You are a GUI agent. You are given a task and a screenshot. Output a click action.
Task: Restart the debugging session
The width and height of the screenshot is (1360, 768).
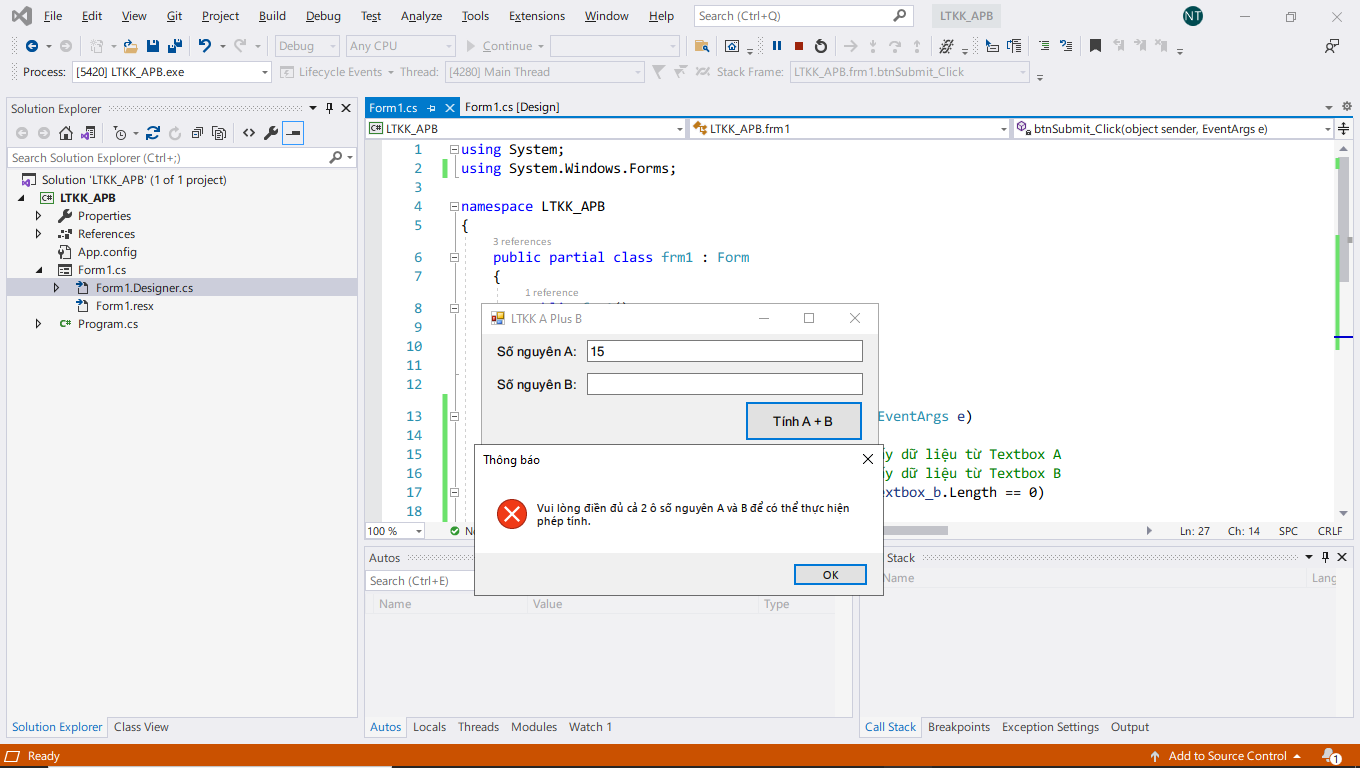pos(821,46)
